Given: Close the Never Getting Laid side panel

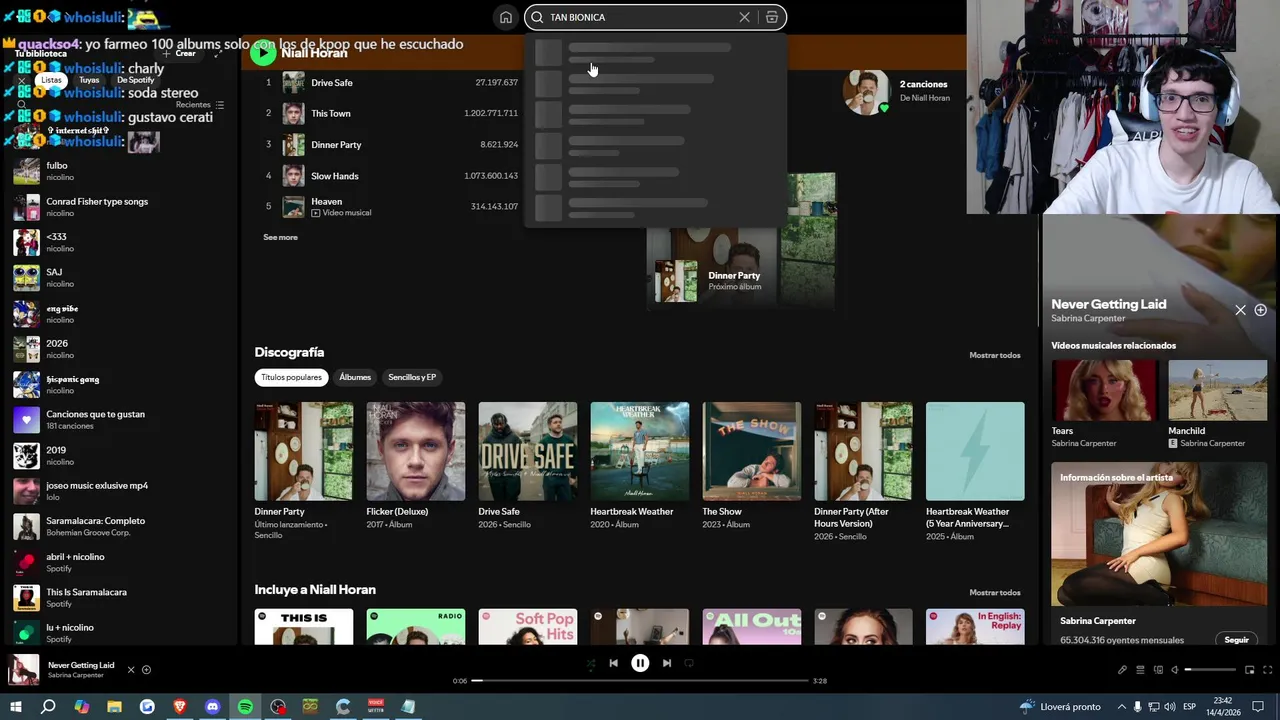Looking at the screenshot, I should (x=1240, y=310).
